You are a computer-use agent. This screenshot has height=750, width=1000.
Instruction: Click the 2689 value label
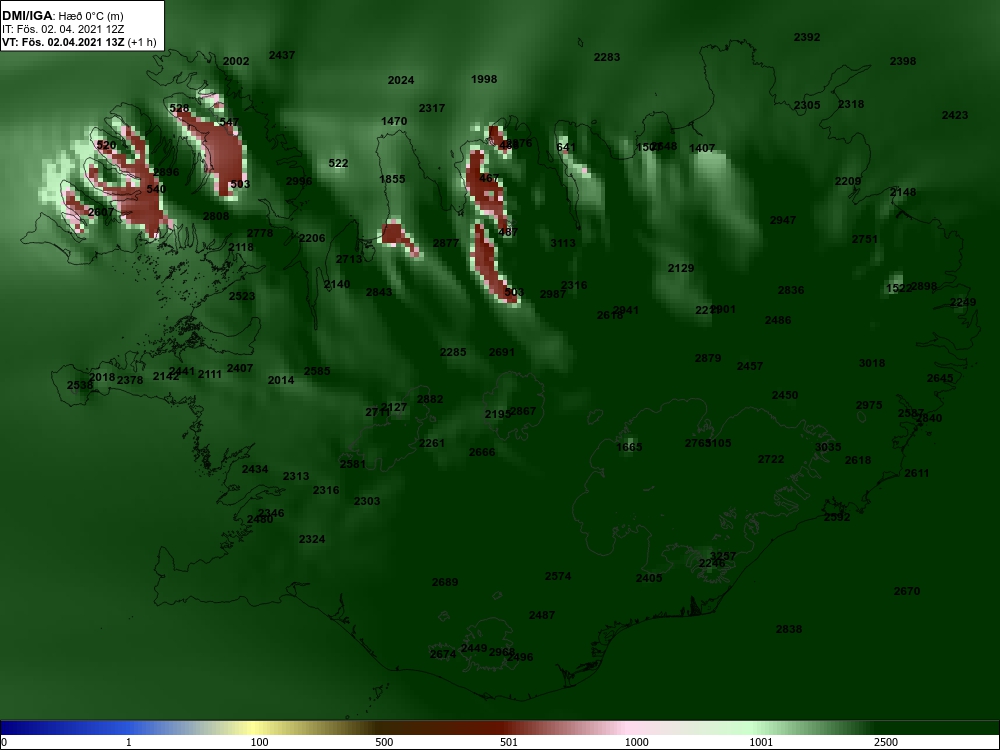pos(445,582)
